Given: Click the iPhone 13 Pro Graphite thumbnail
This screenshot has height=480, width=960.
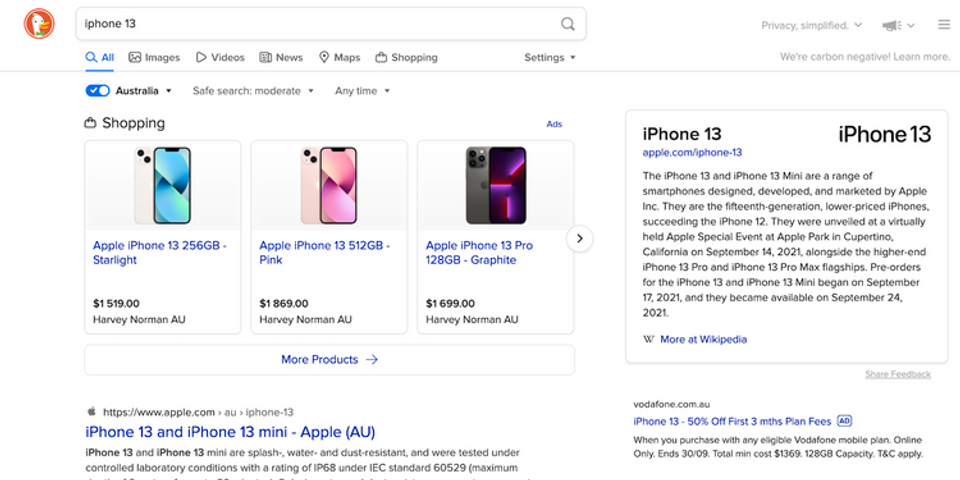Looking at the screenshot, I should (x=495, y=185).
